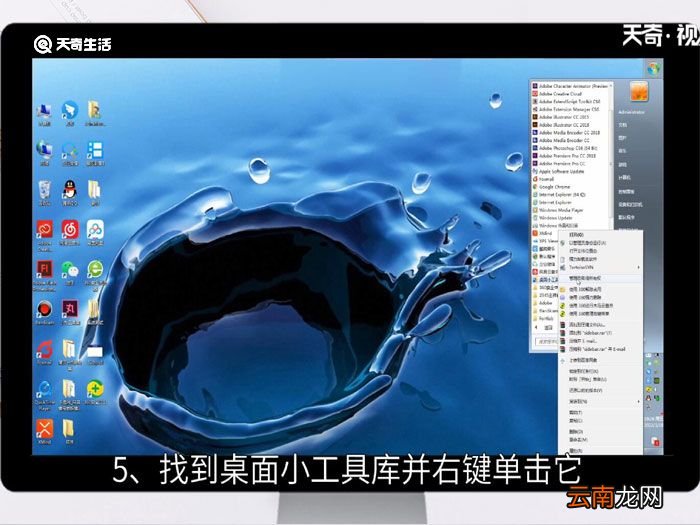
Task: Launch Adobe Creative Cloud from the programs list
Action: pos(557,94)
